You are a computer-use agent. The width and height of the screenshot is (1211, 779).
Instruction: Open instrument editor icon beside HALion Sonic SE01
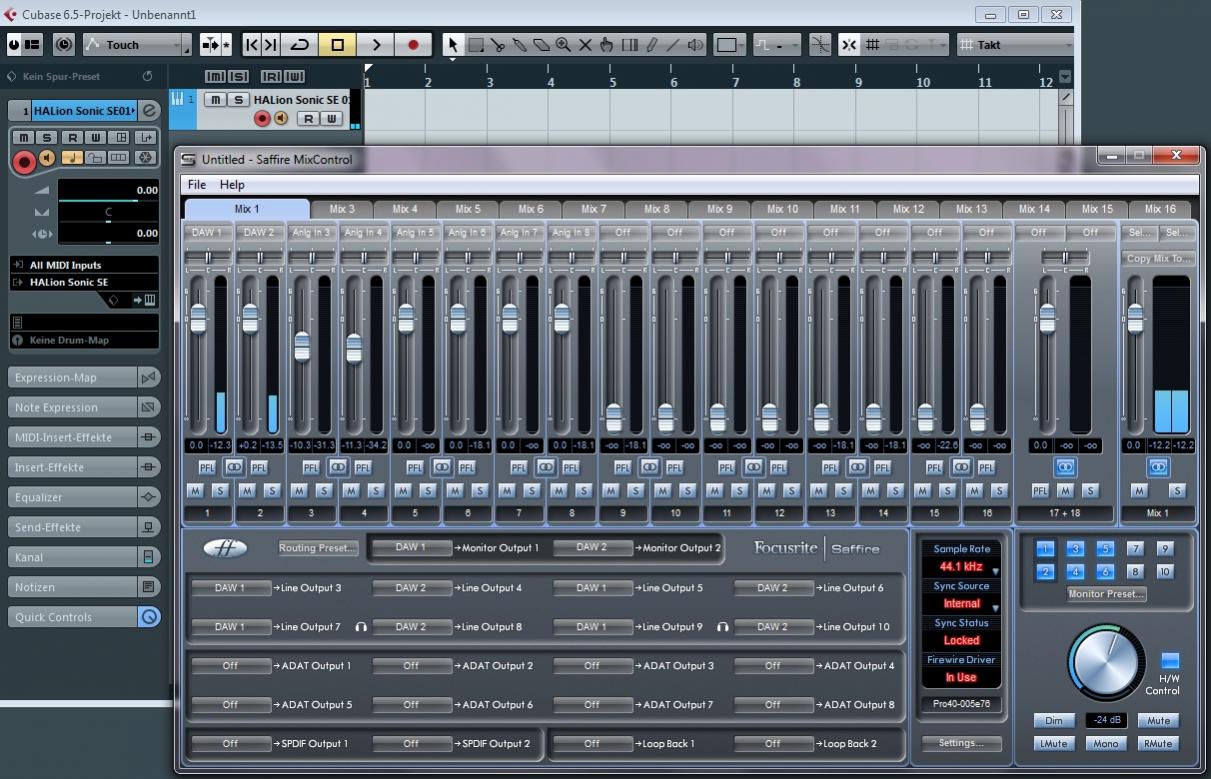click(x=149, y=110)
